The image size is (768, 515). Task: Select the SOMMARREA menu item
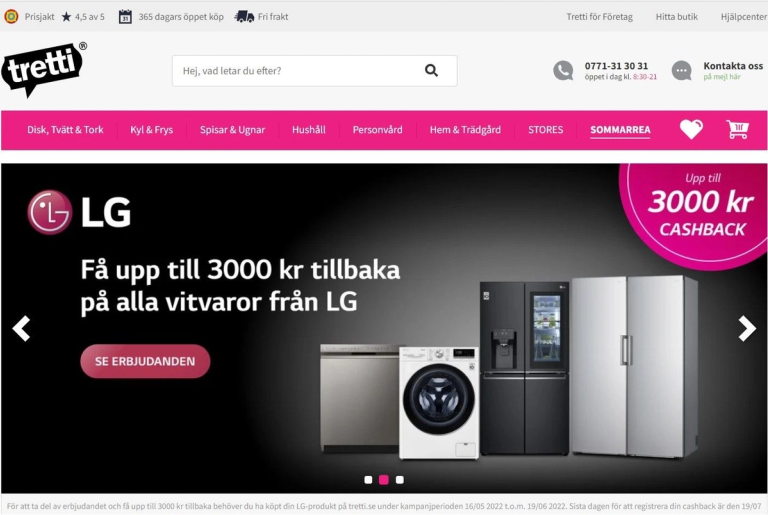[x=620, y=130]
